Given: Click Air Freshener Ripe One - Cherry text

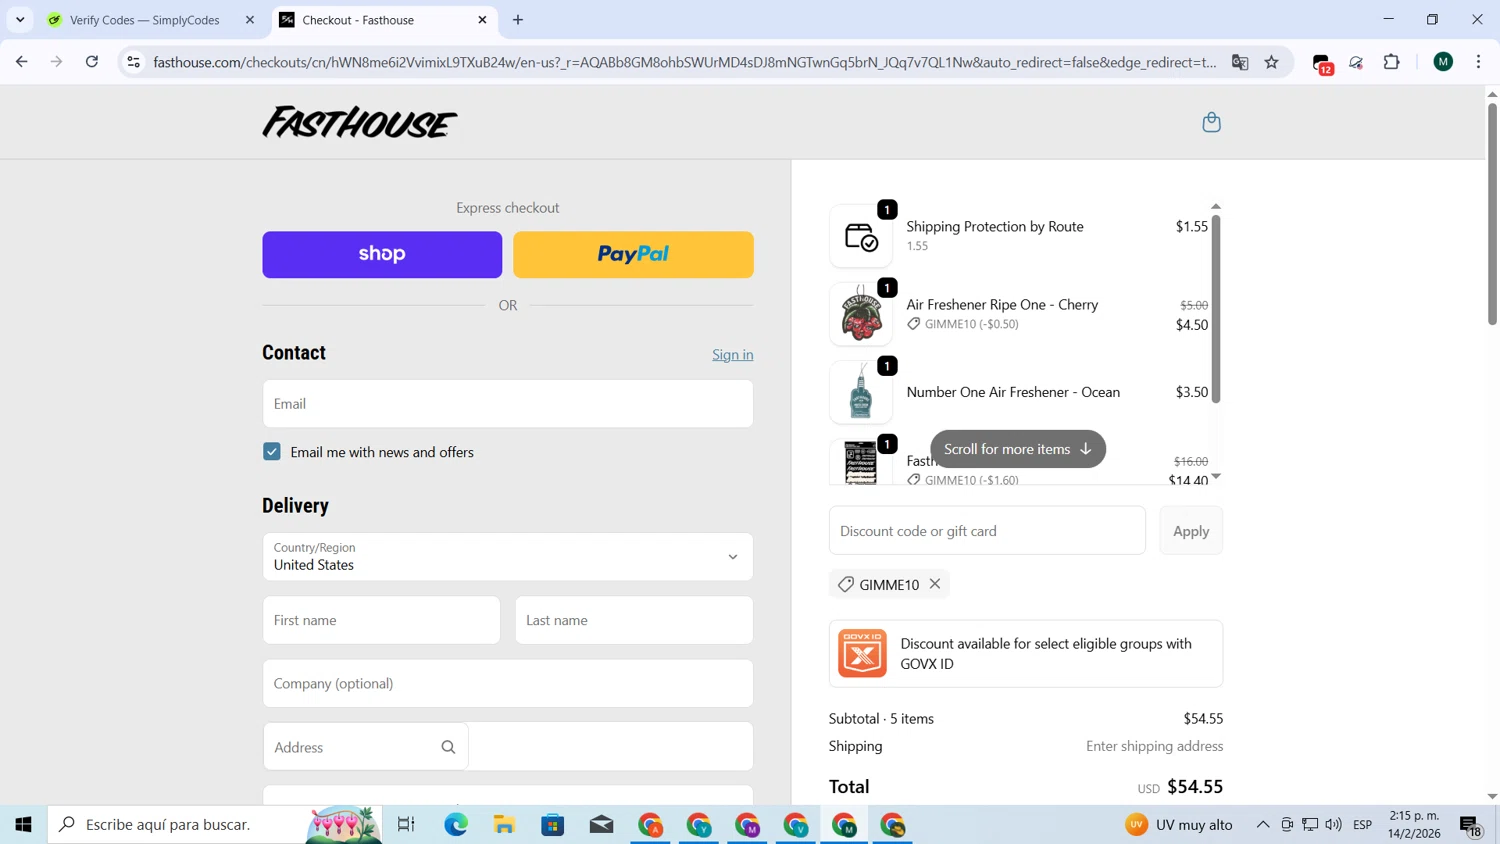Looking at the screenshot, I should click(1002, 304).
